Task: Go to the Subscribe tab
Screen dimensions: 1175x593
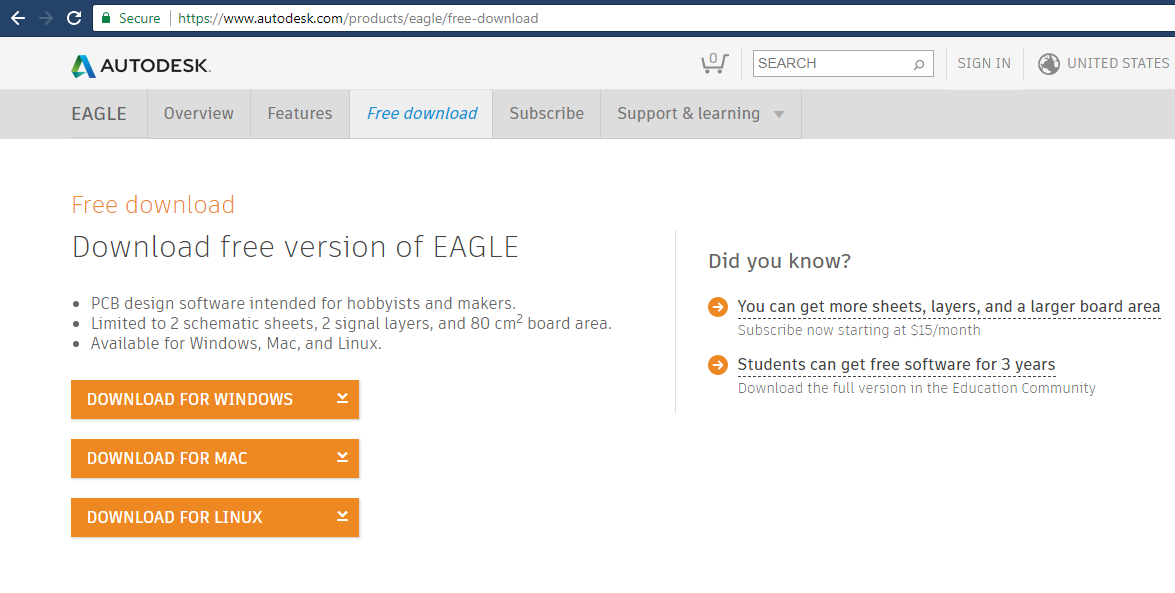Action: (546, 114)
